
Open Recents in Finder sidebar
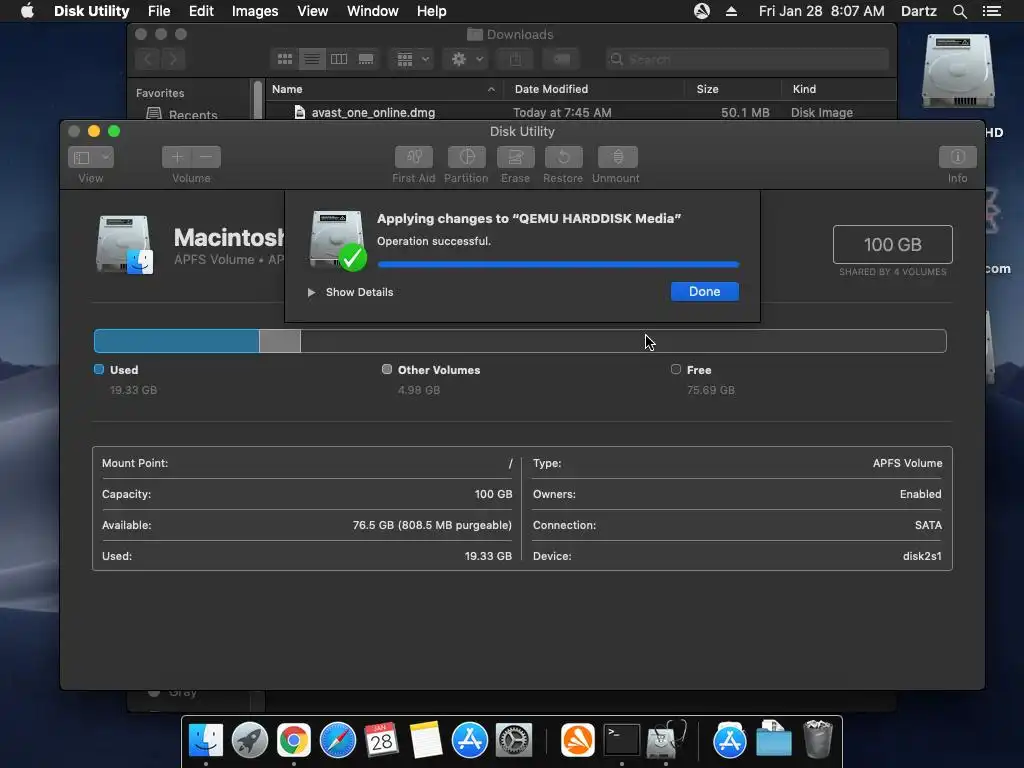pyautogui.click(x=182, y=114)
